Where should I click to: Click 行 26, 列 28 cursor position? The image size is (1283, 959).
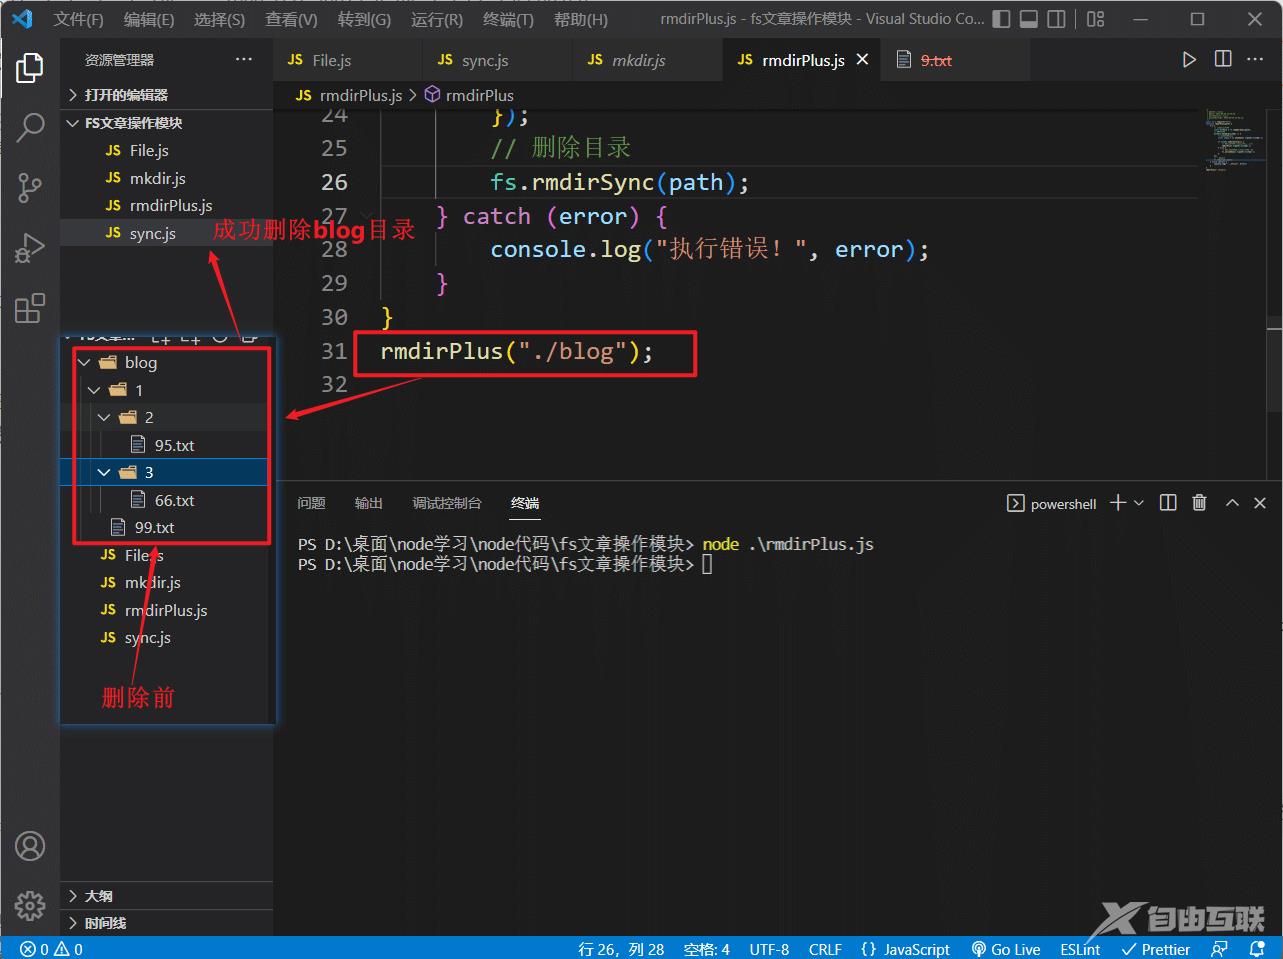(x=621, y=949)
